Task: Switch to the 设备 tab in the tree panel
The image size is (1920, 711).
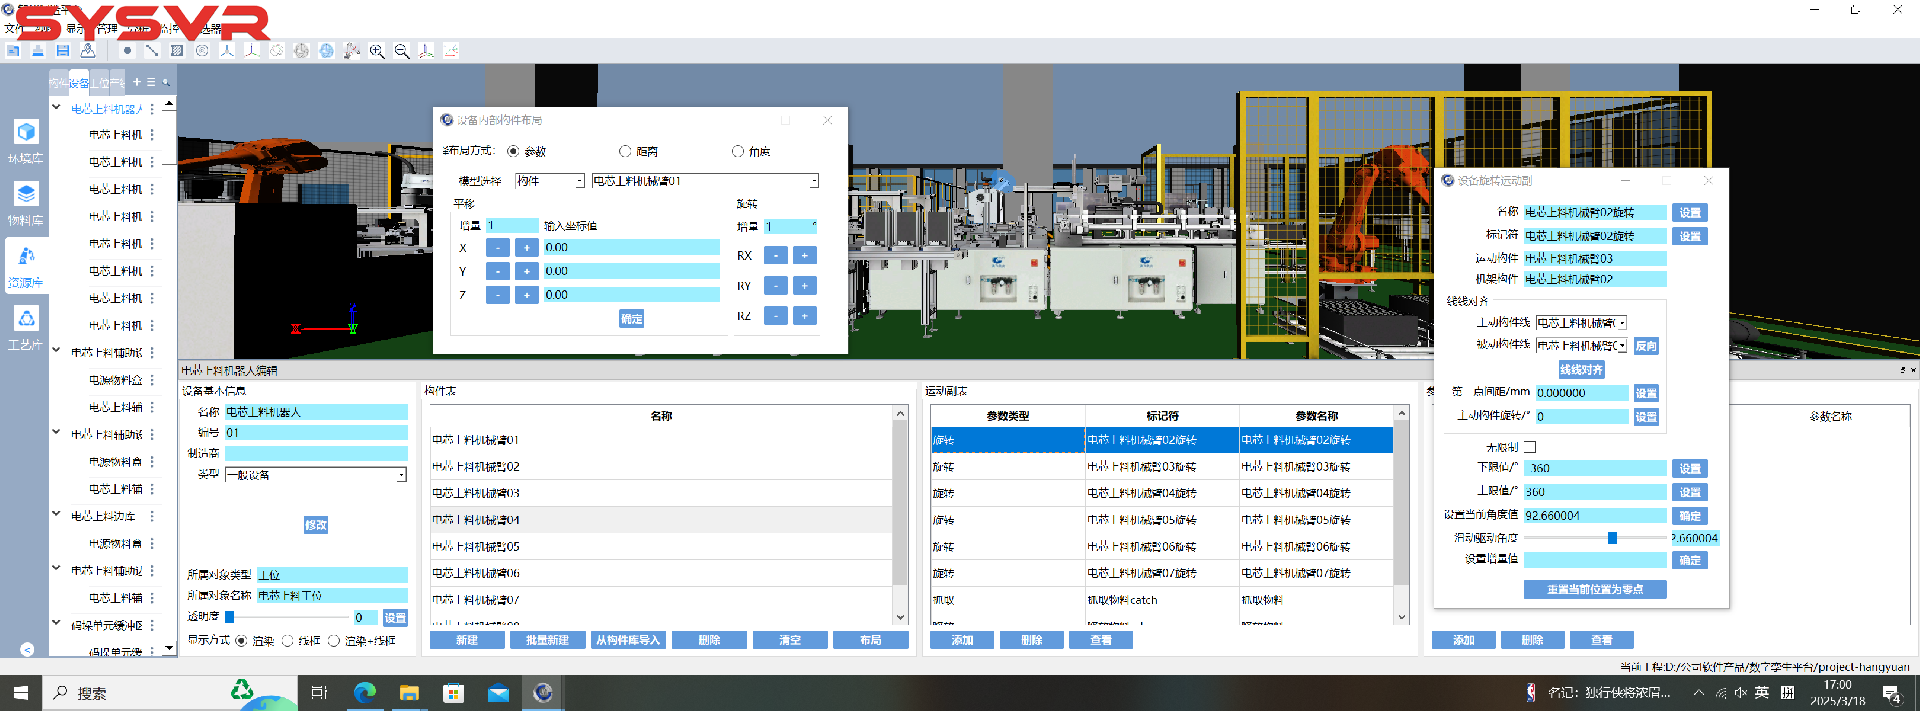Action: click(x=79, y=82)
